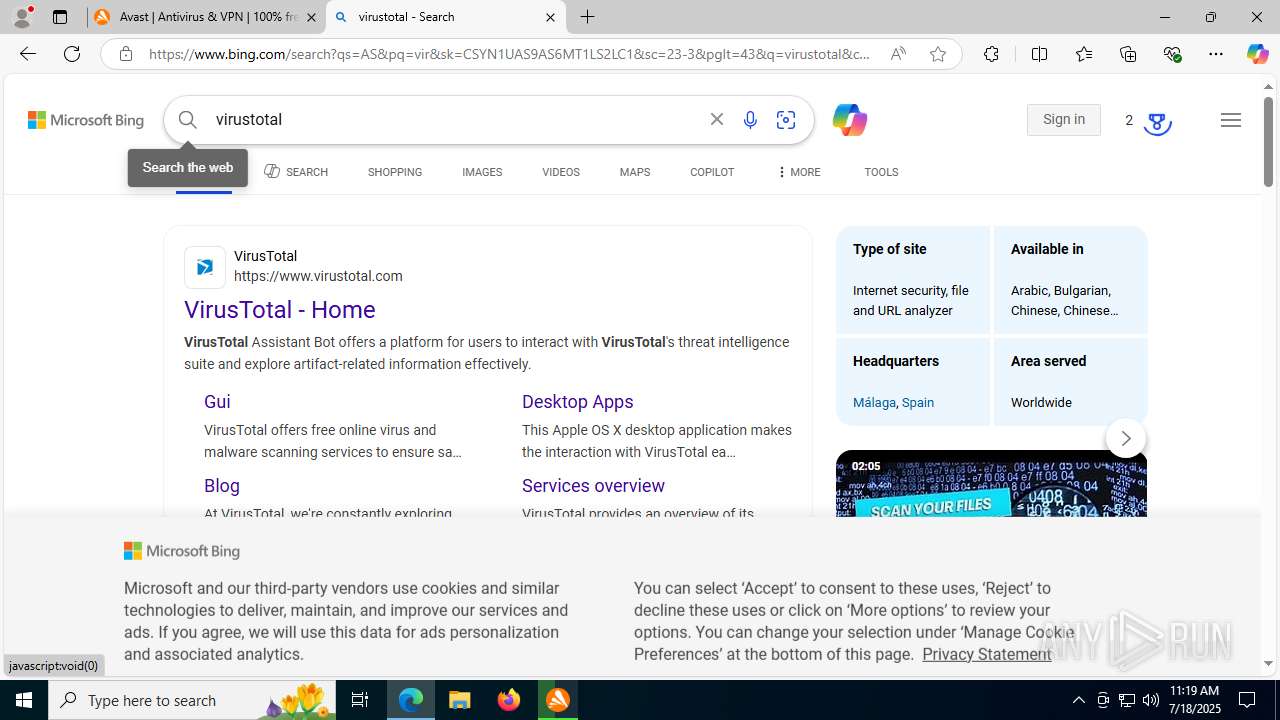Screen dimensions: 1280x720
Task: Click the browser Back arrow
Action: point(28,54)
